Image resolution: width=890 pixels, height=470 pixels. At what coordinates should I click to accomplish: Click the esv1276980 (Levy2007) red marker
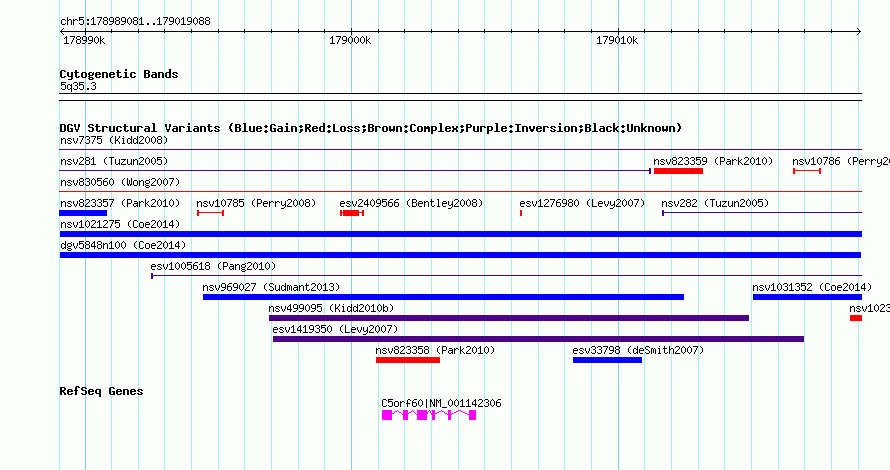coord(521,213)
